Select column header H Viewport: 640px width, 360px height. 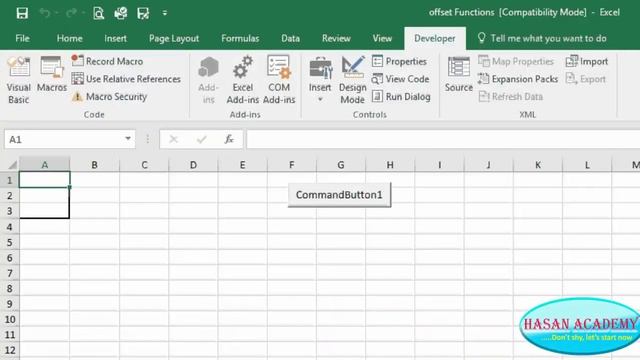coord(390,165)
